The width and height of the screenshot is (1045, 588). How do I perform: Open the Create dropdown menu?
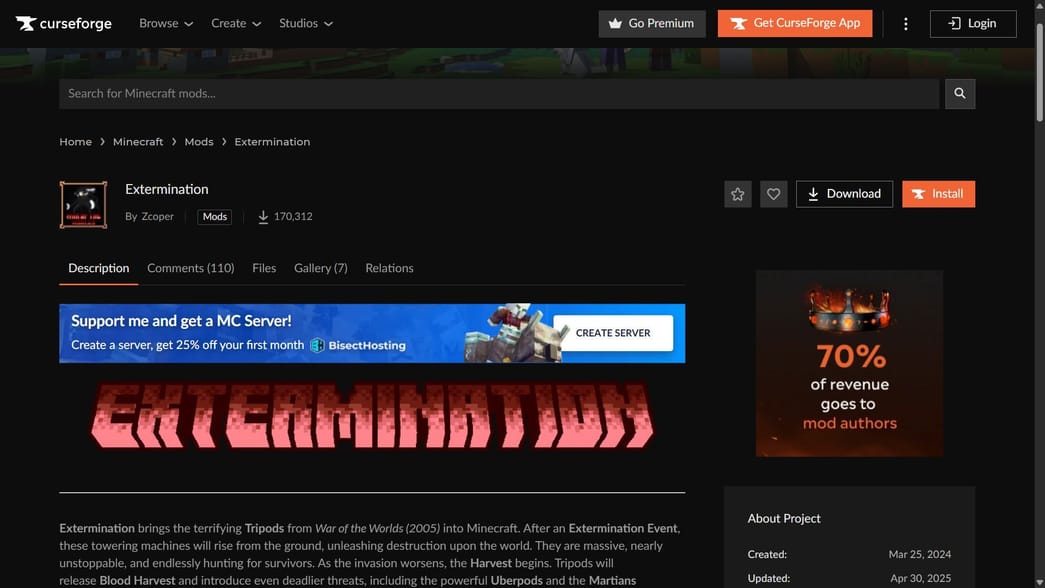coord(236,22)
